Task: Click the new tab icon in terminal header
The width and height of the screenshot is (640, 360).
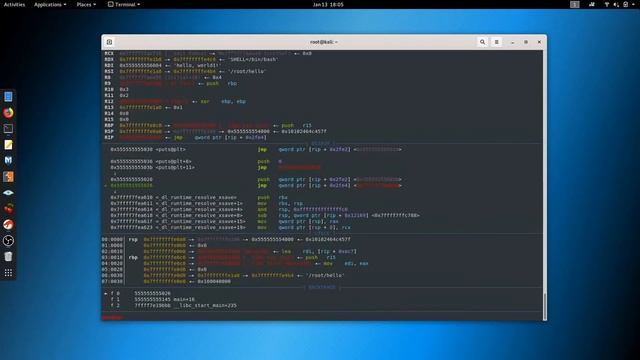Action: click(x=109, y=42)
